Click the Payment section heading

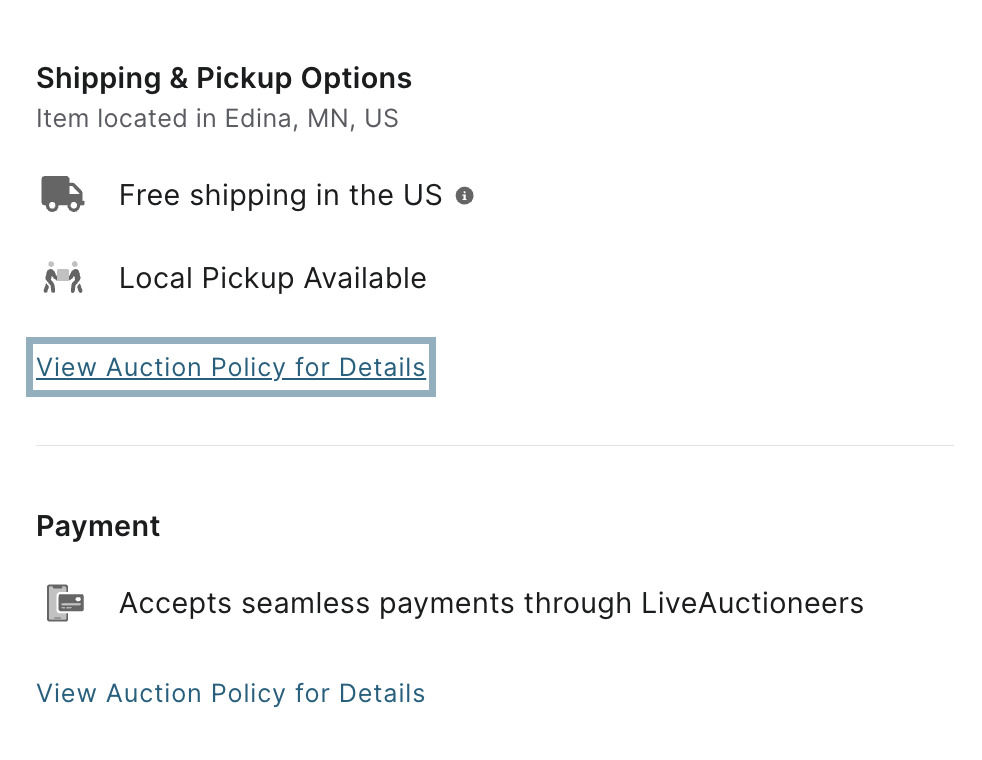coord(98,526)
